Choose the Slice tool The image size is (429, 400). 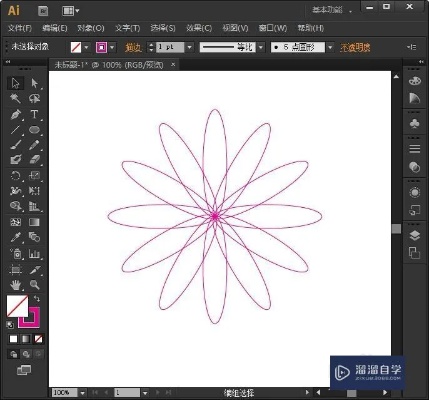click(x=34, y=269)
